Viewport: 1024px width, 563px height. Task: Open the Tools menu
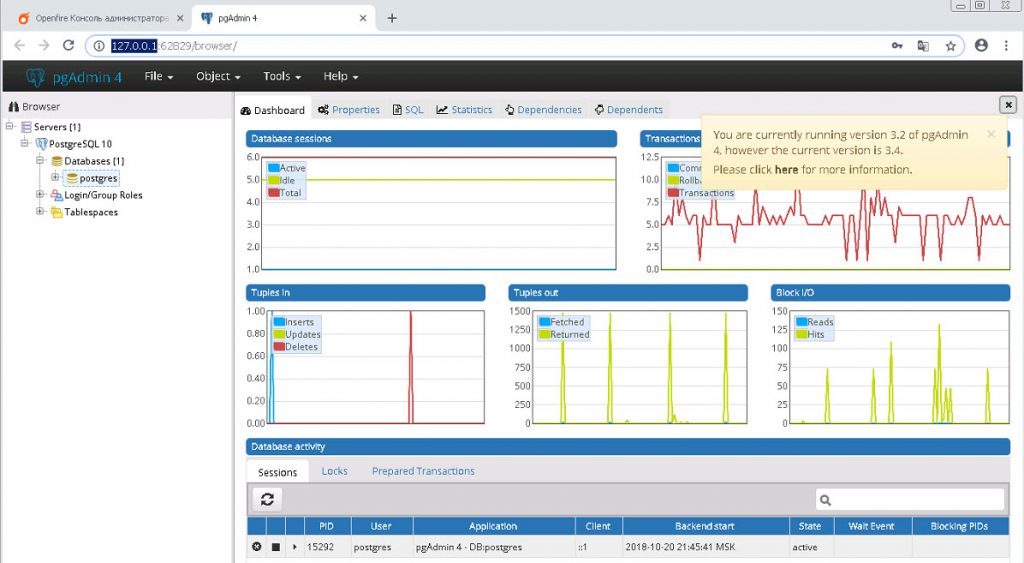pos(281,76)
